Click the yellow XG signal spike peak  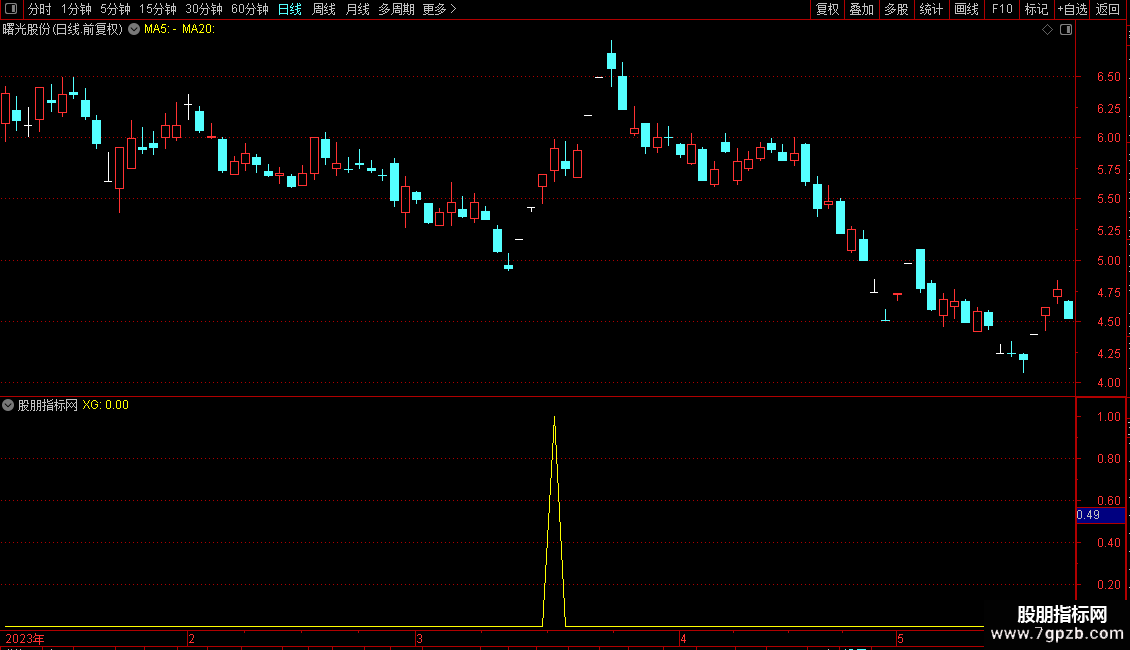554,417
